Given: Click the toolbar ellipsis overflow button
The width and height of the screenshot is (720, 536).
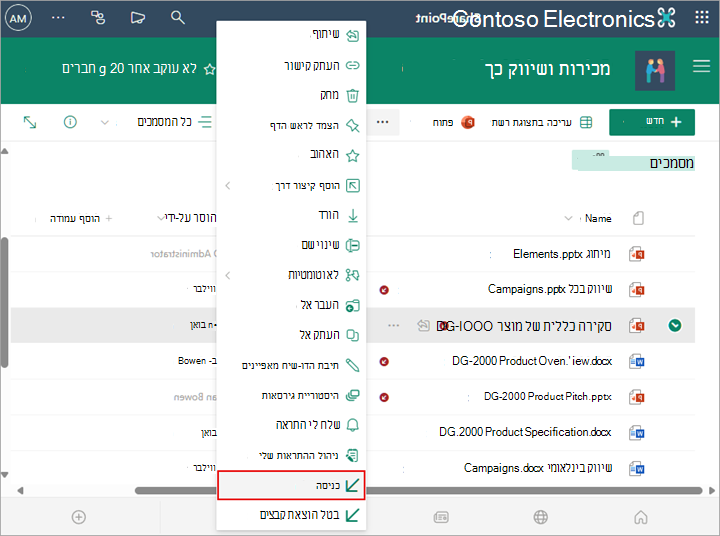Looking at the screenshot, I should [382, 122].
